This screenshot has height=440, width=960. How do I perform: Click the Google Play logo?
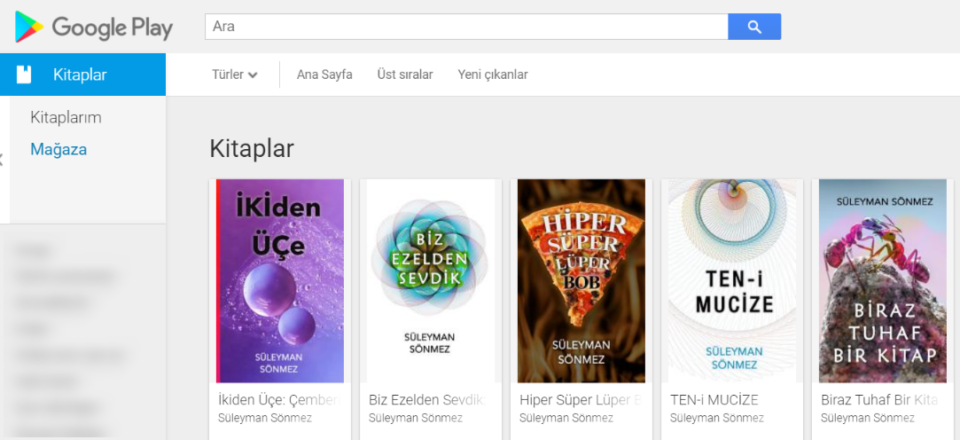click(x=94, y=27)
